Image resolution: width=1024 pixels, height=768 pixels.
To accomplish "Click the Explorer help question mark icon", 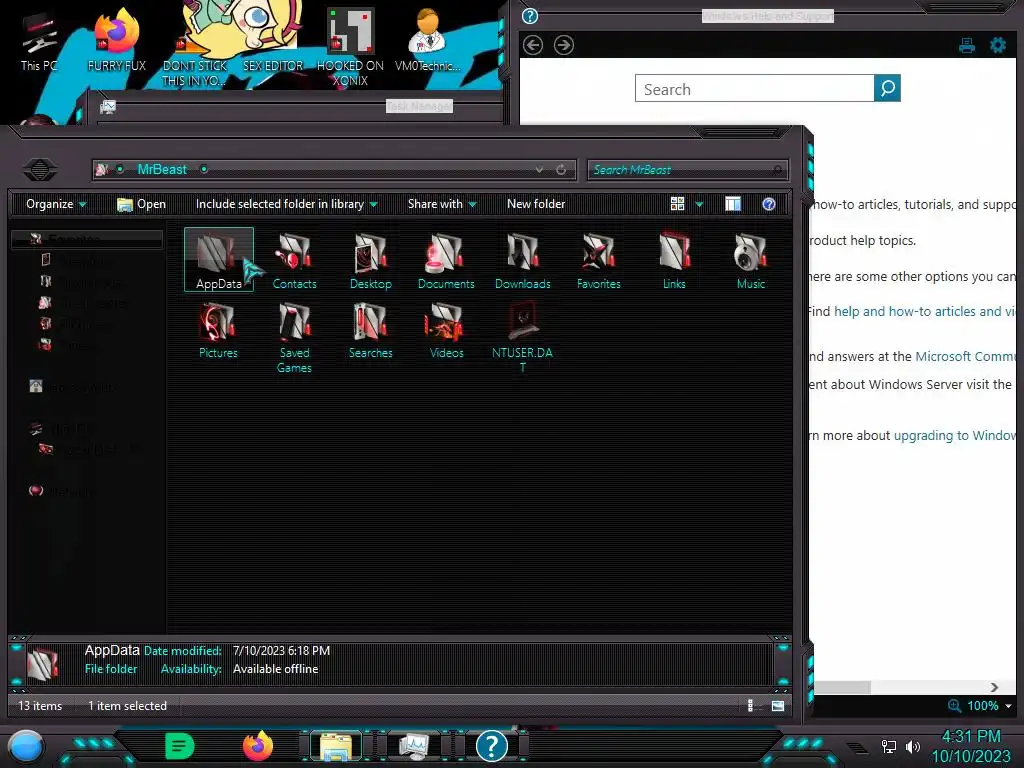I will click(769, 204).
